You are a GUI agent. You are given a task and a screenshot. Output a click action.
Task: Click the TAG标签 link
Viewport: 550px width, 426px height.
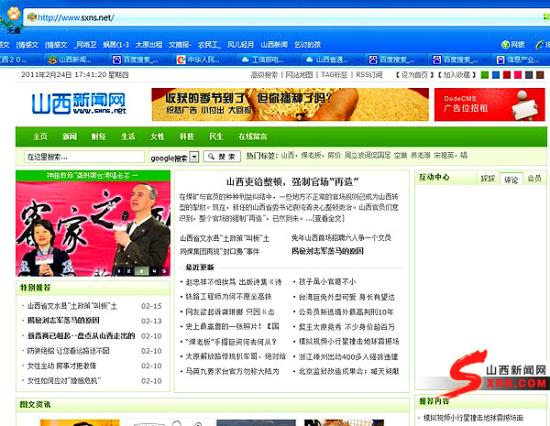tap(334, 75)
